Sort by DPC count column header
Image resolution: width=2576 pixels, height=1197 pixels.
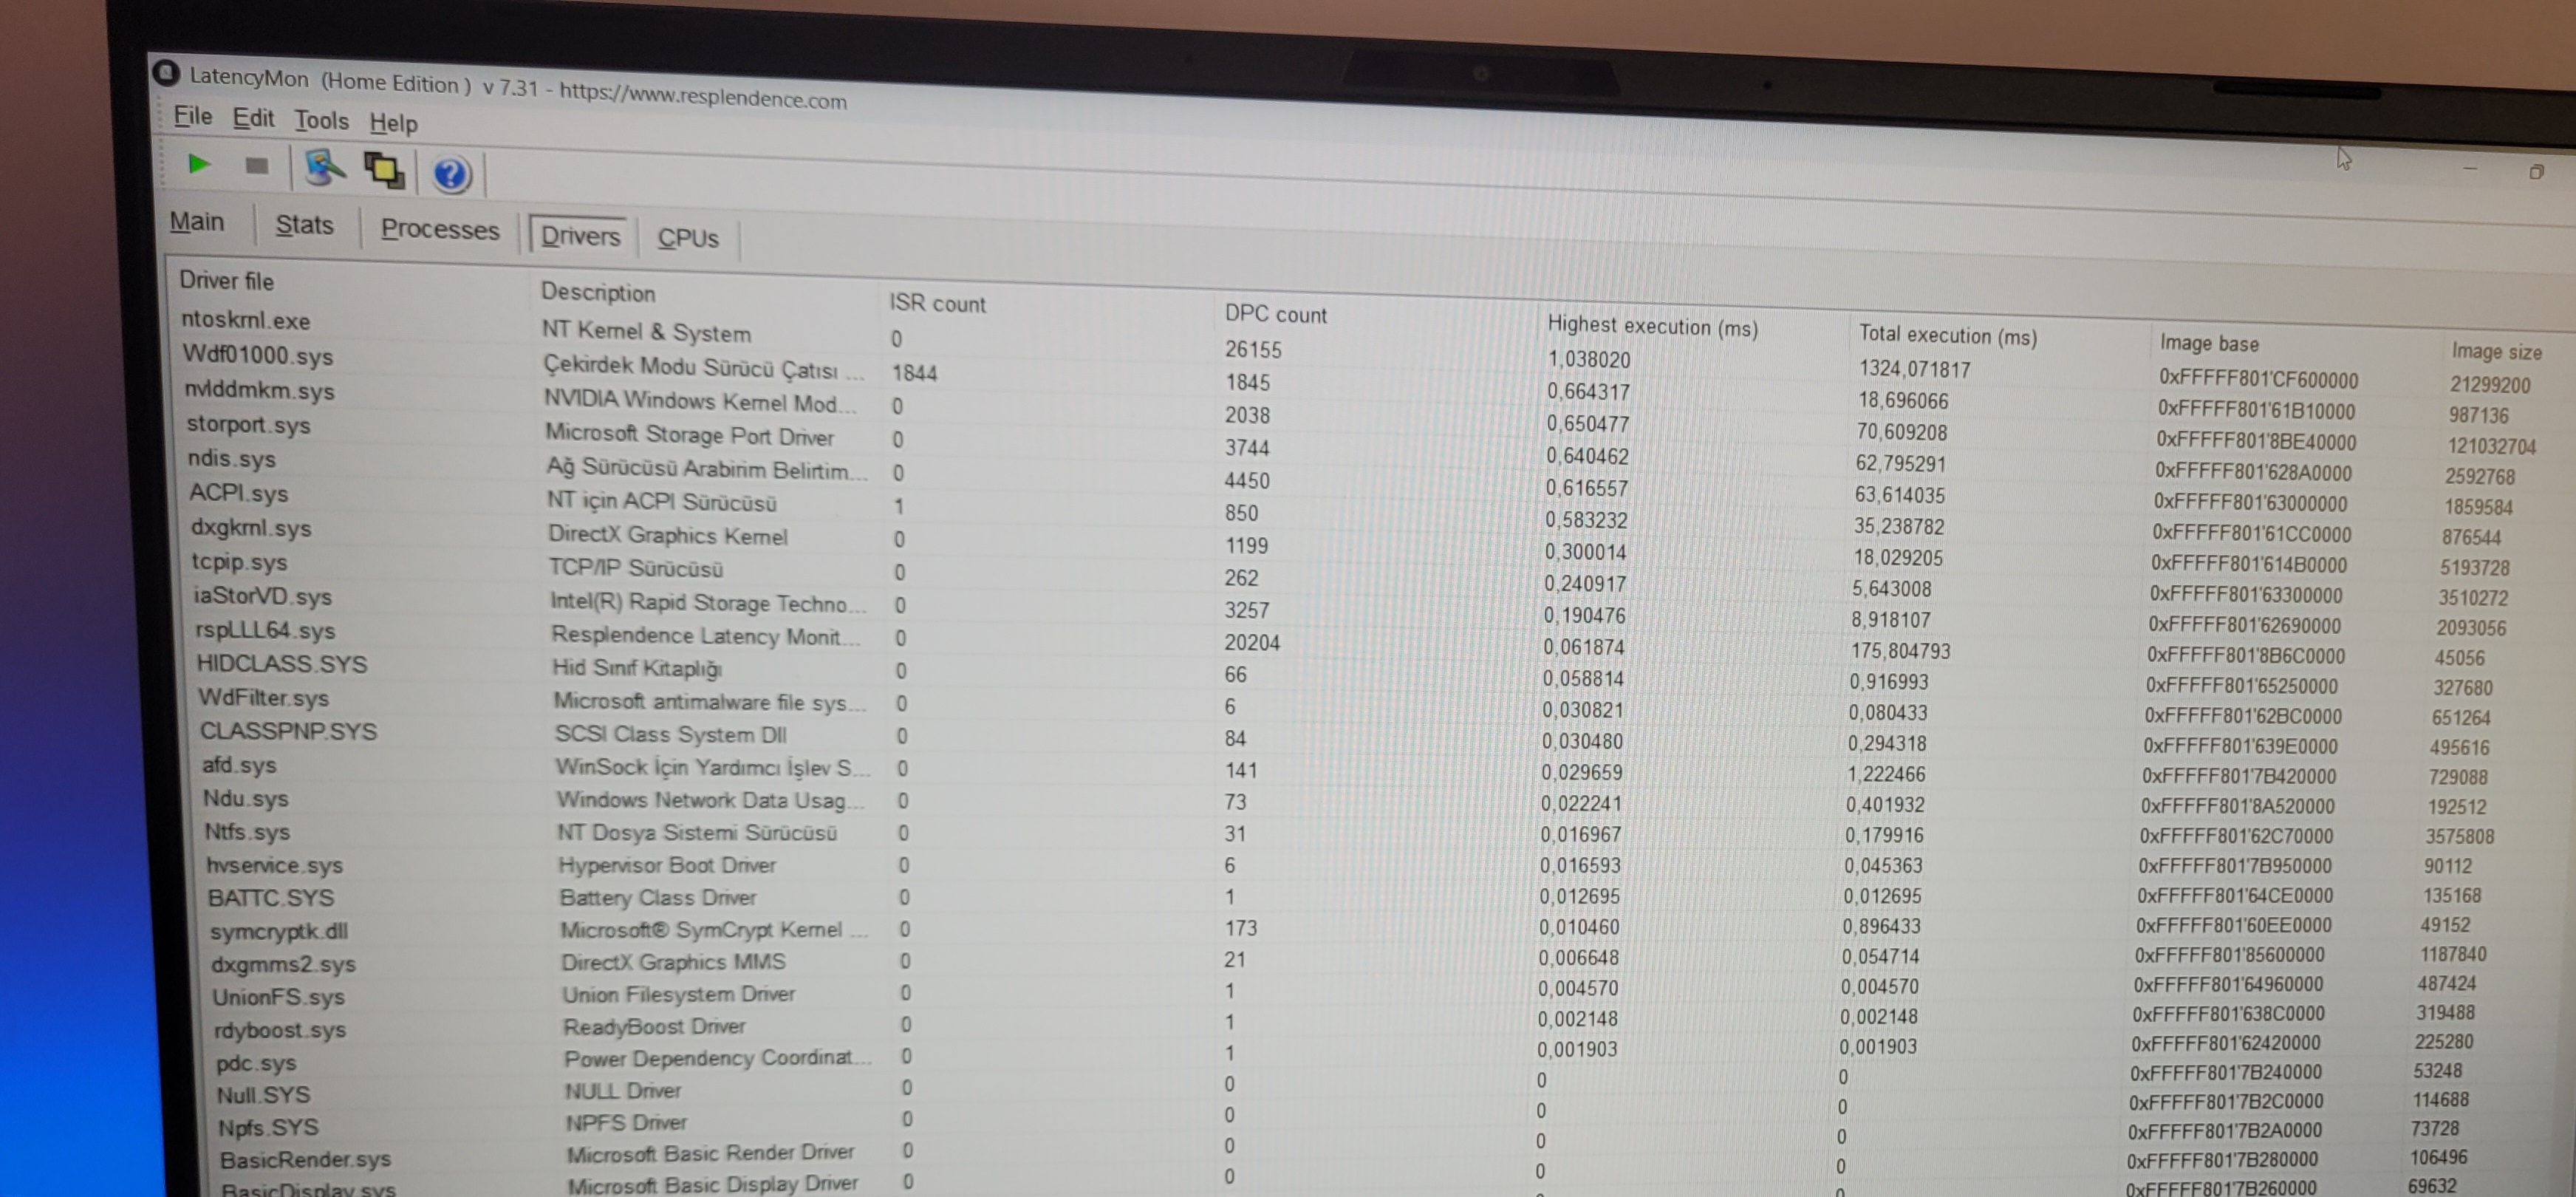(1275, 314)
